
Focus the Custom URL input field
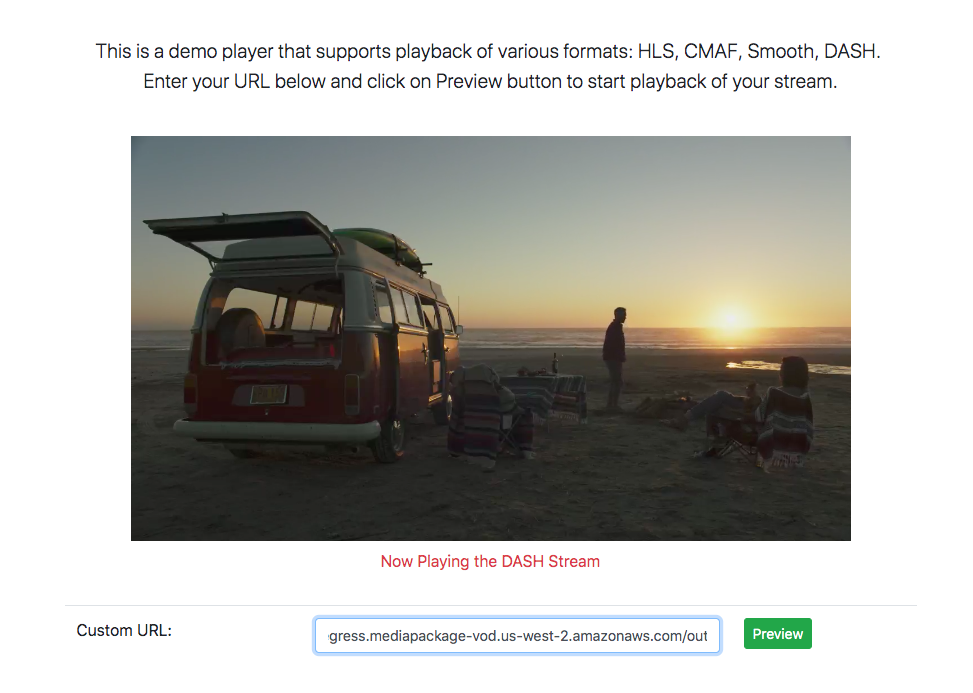tap(517, 635)
